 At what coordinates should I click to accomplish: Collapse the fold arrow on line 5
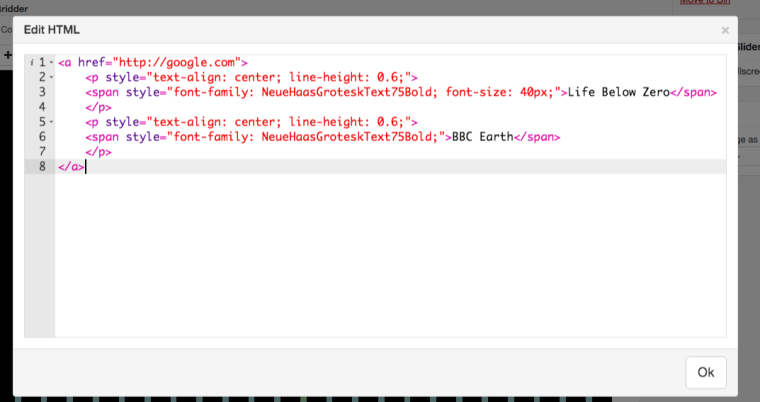pos(51,122)
